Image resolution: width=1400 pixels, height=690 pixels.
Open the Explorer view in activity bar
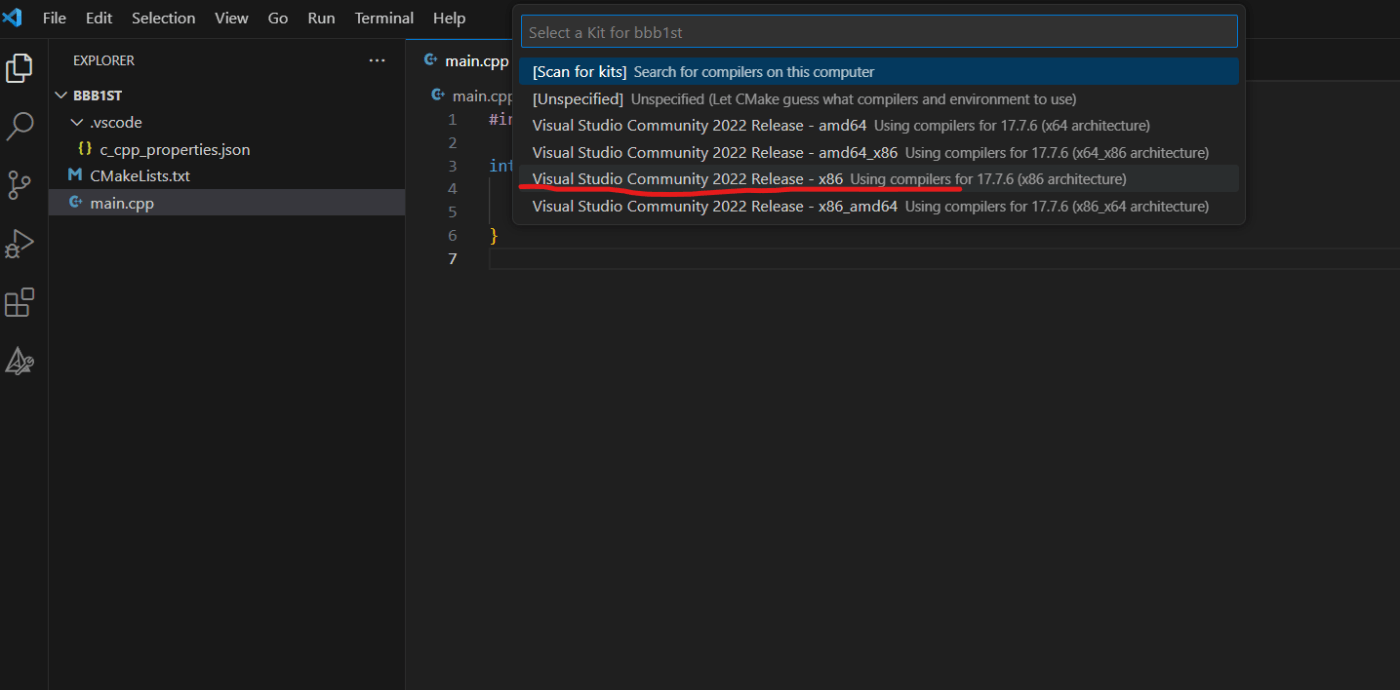point(19,68)
